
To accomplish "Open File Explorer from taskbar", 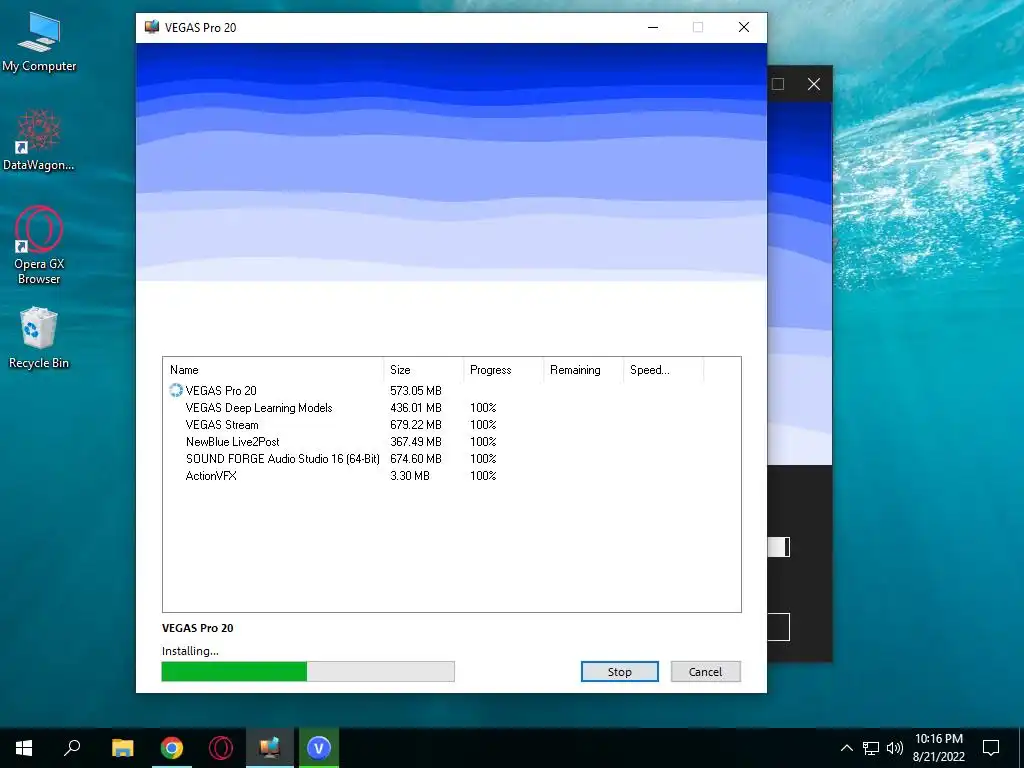I will point(122,748).
